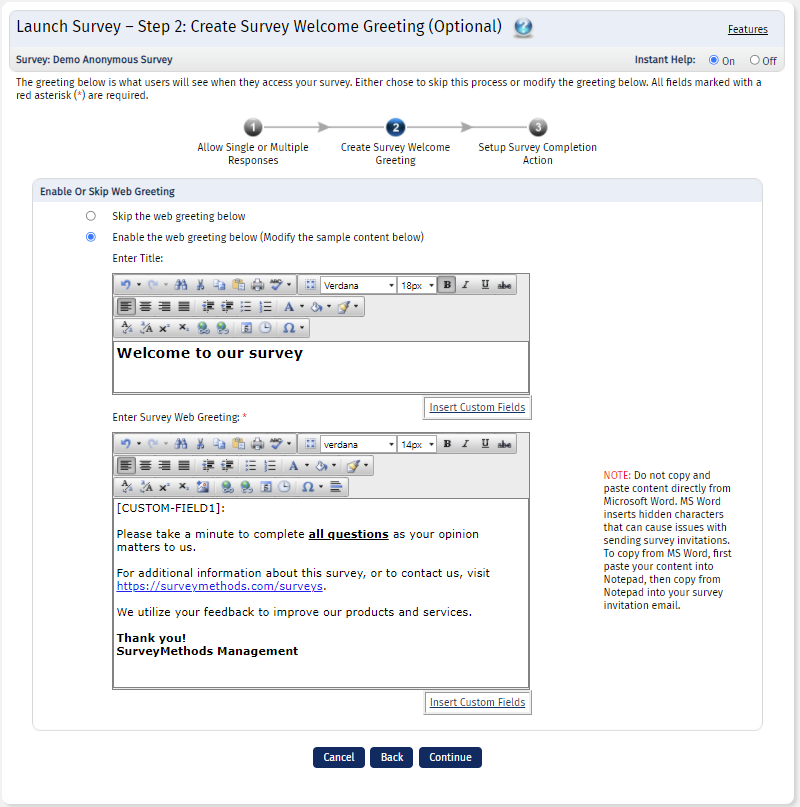Click Insert Custom Fields under title editor
This screenshot has width=800, height=807.
click(477, 407)
